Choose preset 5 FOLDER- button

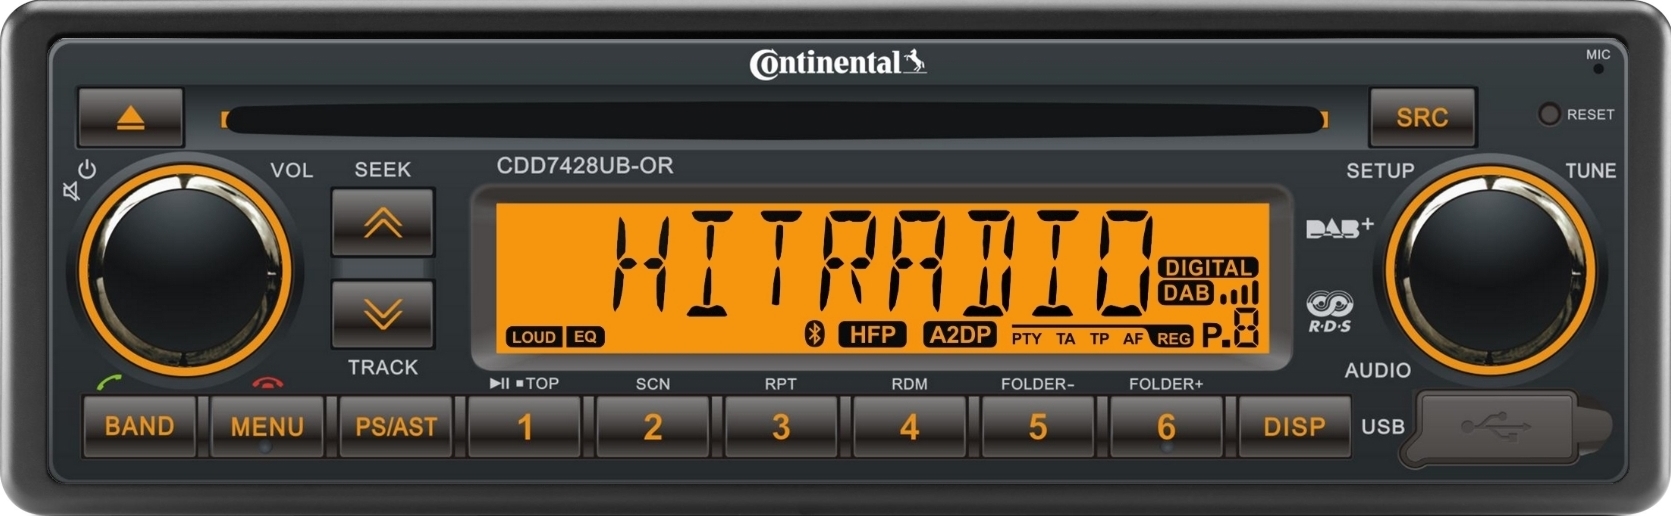coord(1038,427)
